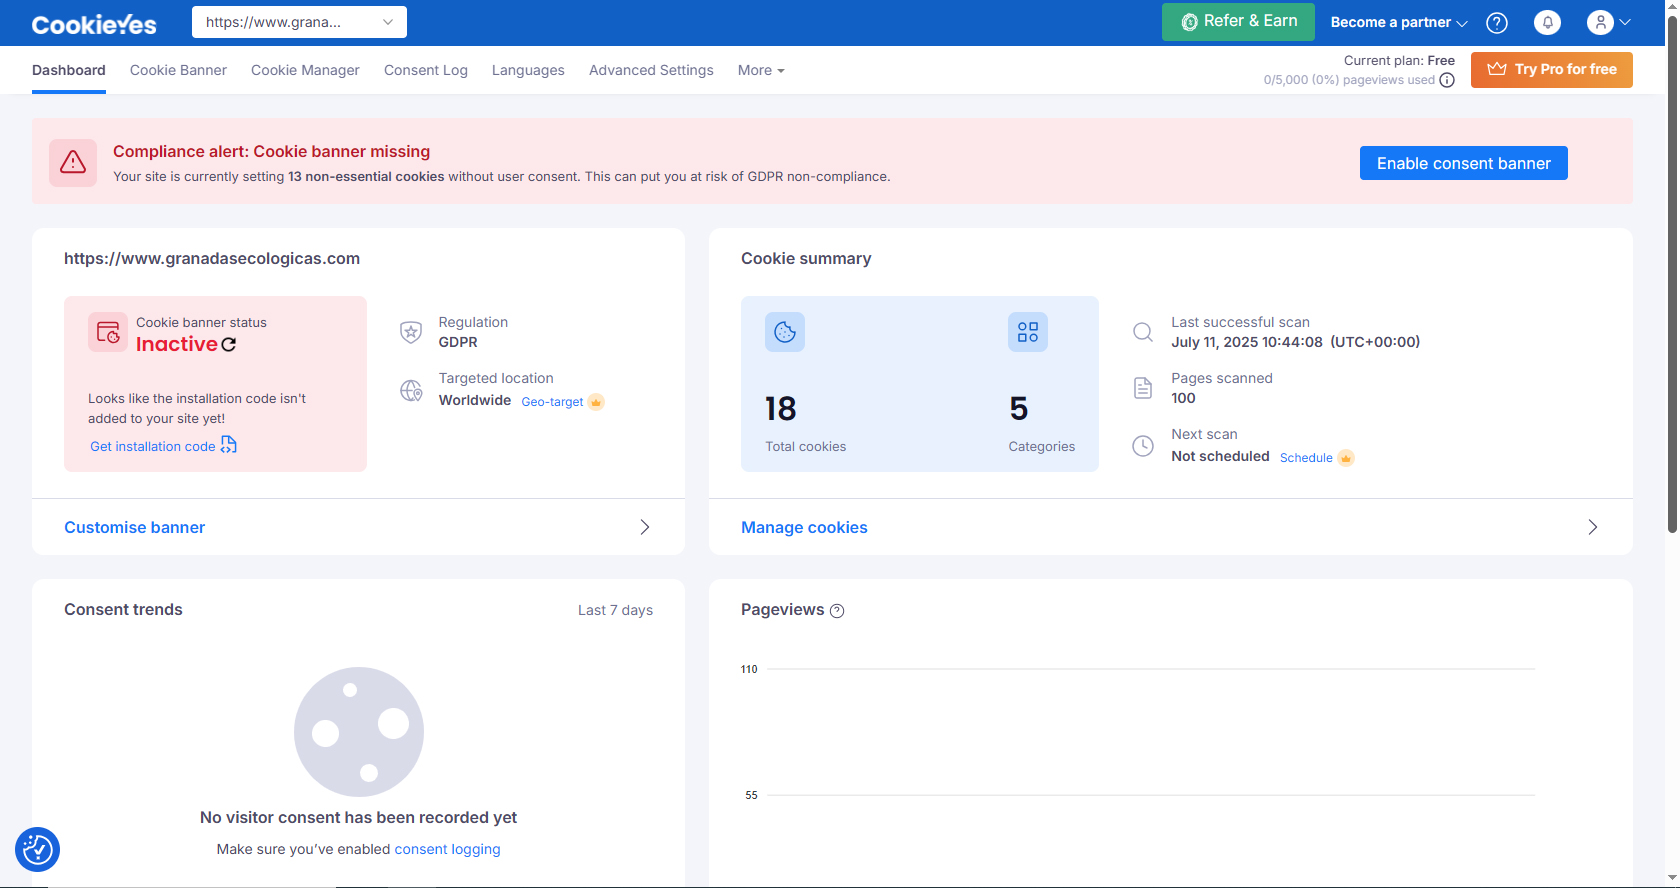Open the Manage cookies link
This screenshot has width=1680, height=888.
tap(804, 527)
